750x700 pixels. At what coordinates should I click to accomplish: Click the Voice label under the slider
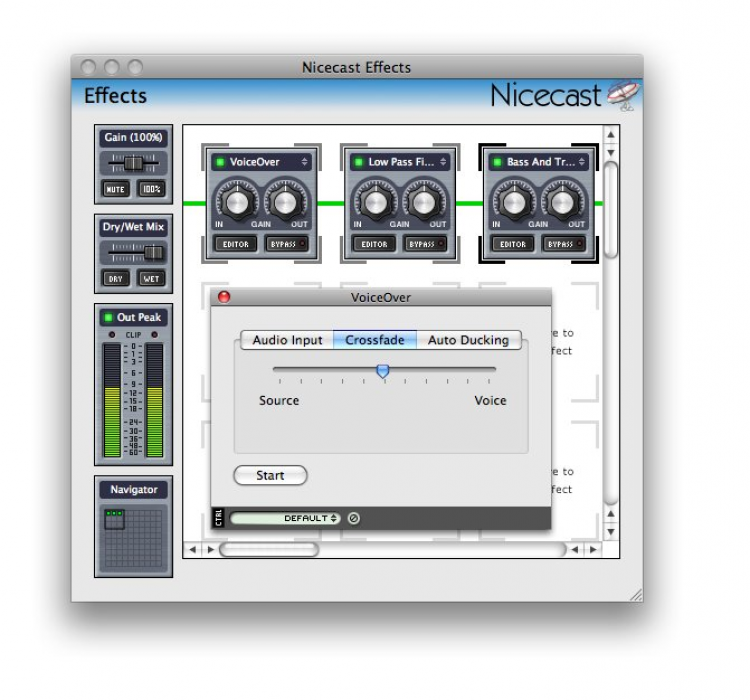(x=490, y=400)
